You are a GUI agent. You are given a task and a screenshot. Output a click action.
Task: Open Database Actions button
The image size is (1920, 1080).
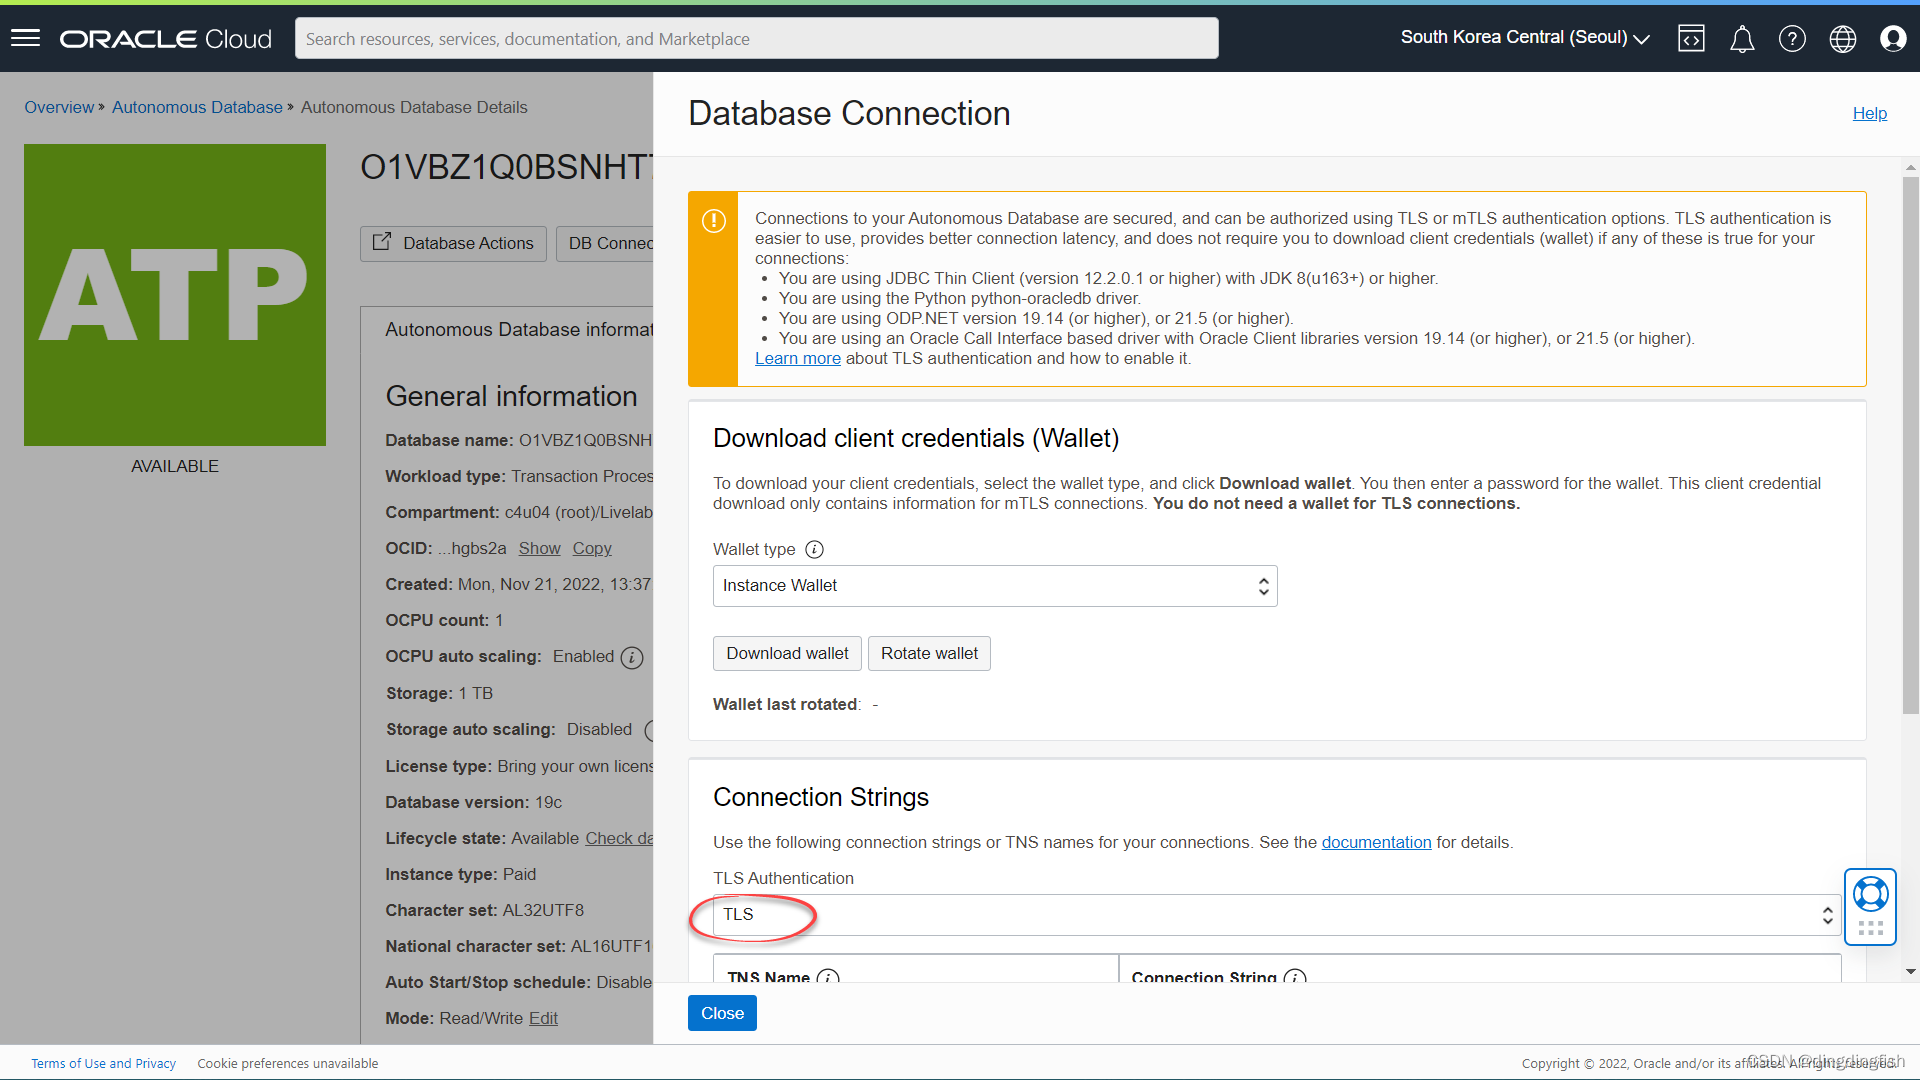(453, 244)
